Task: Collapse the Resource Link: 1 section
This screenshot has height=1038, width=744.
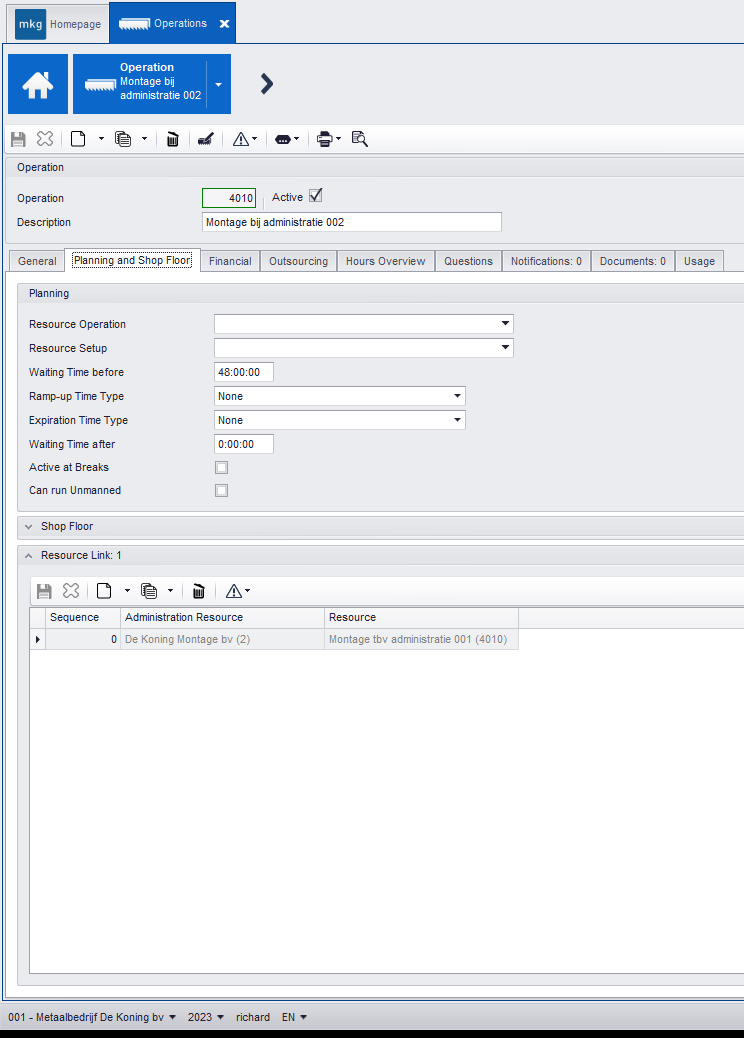Action: [x=28, y=556]
